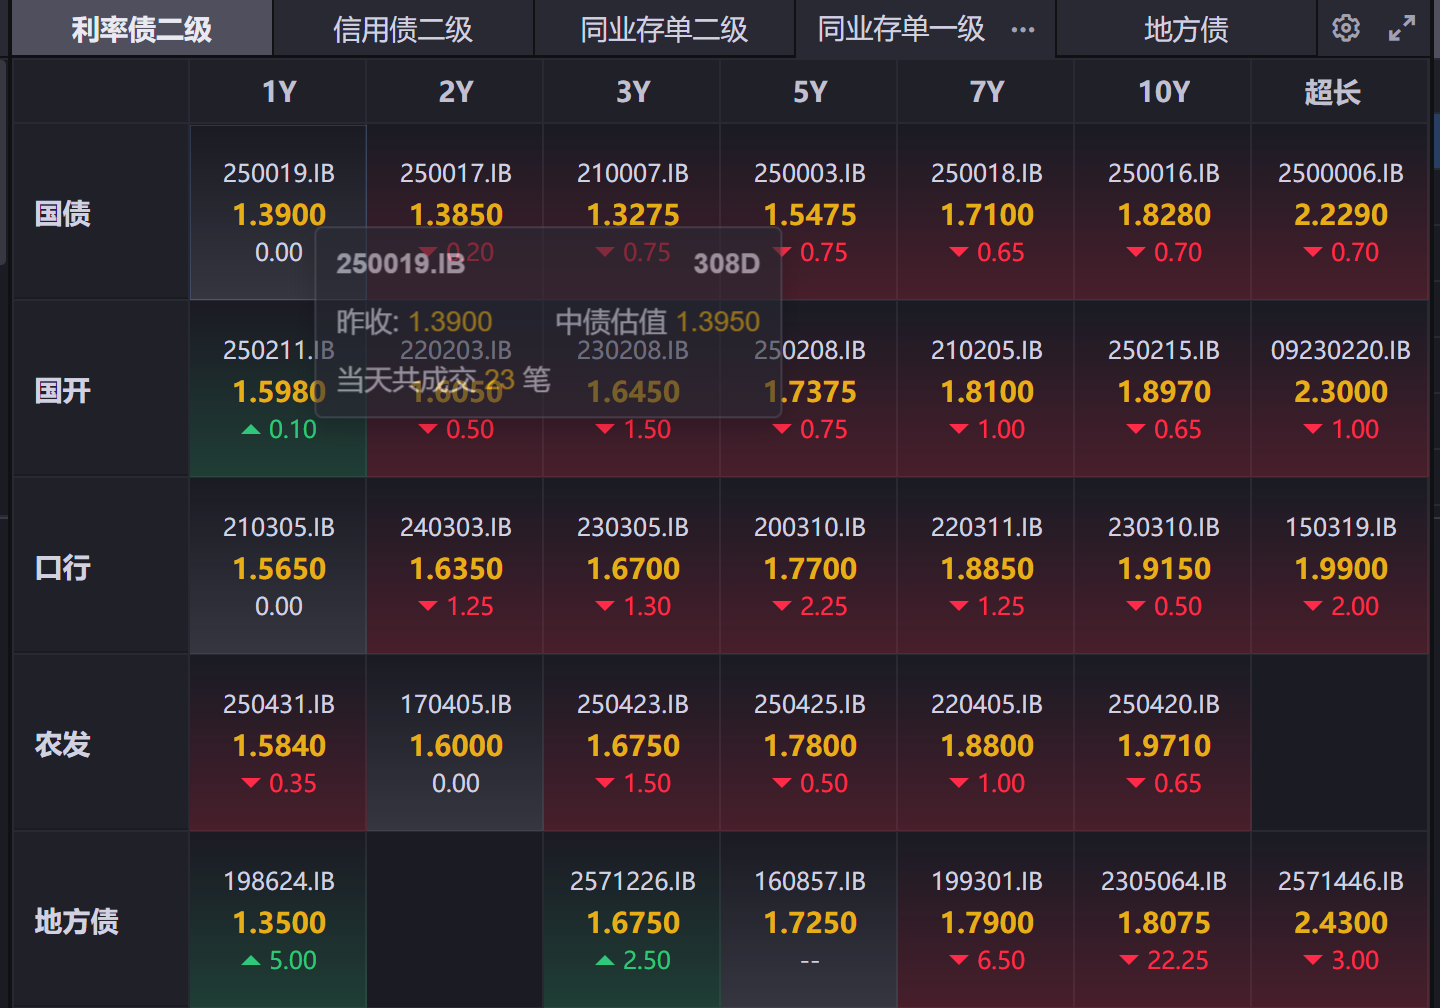
Task: Select the 利率债二级 tab
Action: click(141, 30)
